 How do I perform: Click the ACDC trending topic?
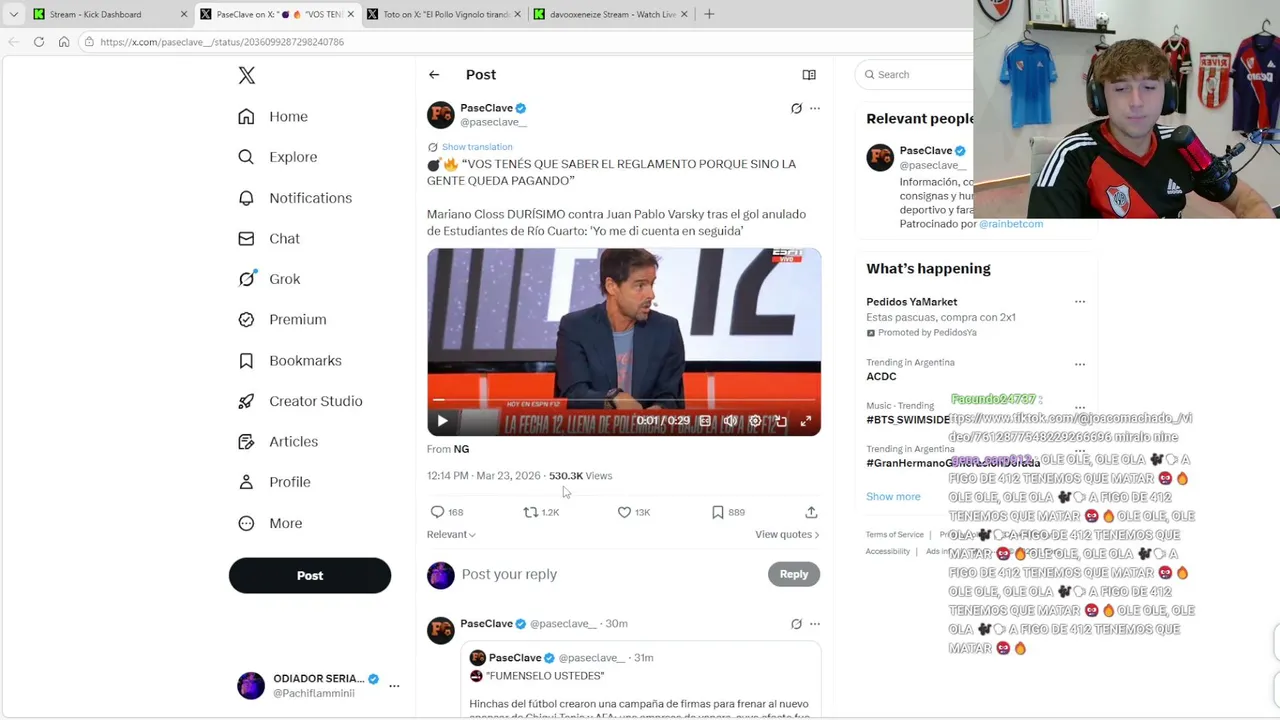click(x=881, y=377)
